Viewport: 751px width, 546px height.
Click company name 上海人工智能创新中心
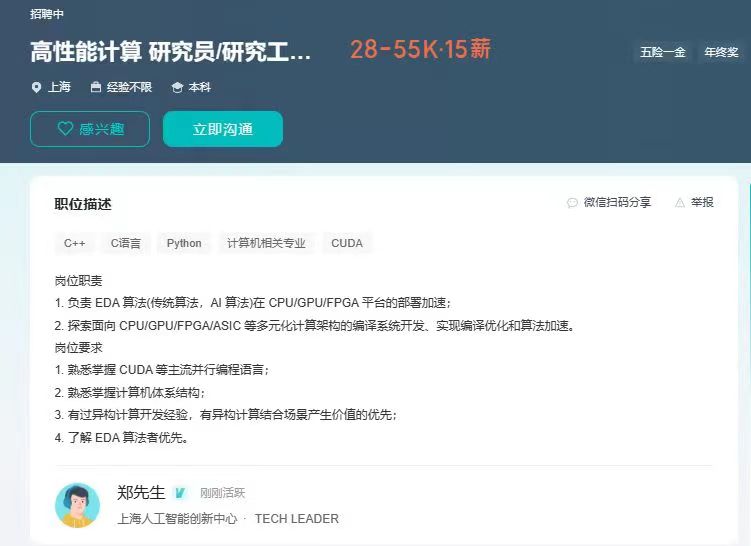coord(177,518)
